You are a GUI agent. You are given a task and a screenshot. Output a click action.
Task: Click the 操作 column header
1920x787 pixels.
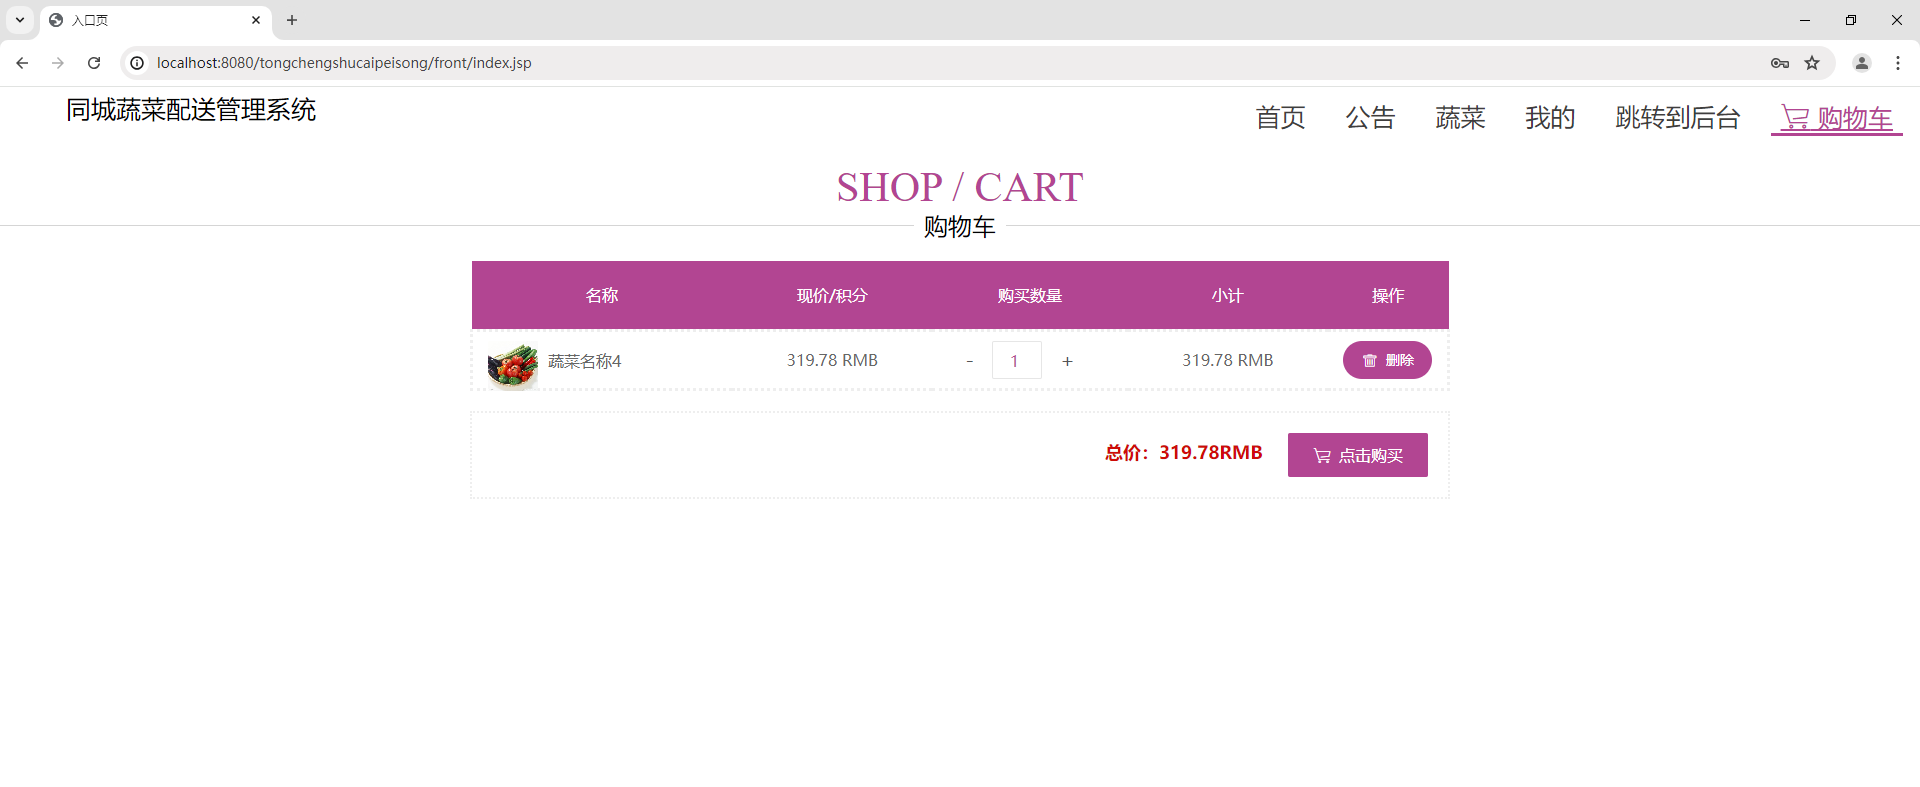point(1388,296)
